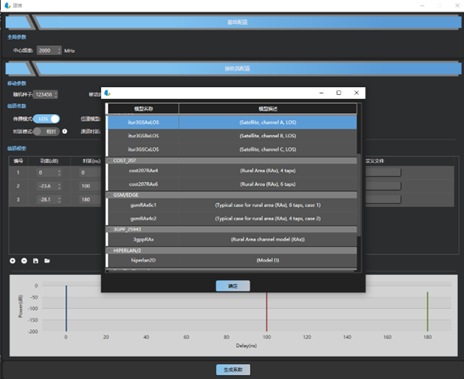This screenshot has height=379, width=464.
Task: Adjust the -23.6 dB power stepper
Action: coord(59,186)
